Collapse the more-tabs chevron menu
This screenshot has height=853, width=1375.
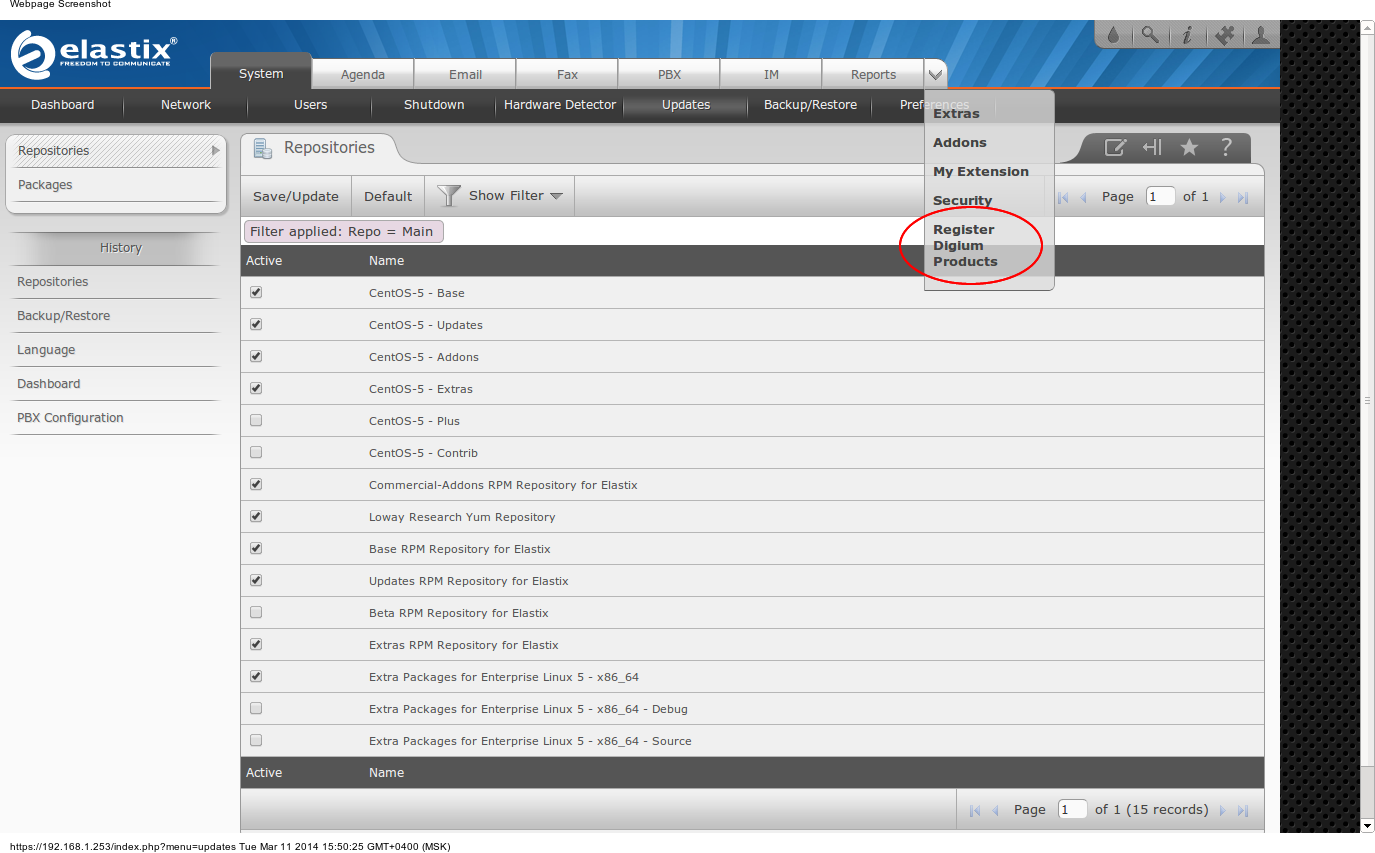point(935,74)
